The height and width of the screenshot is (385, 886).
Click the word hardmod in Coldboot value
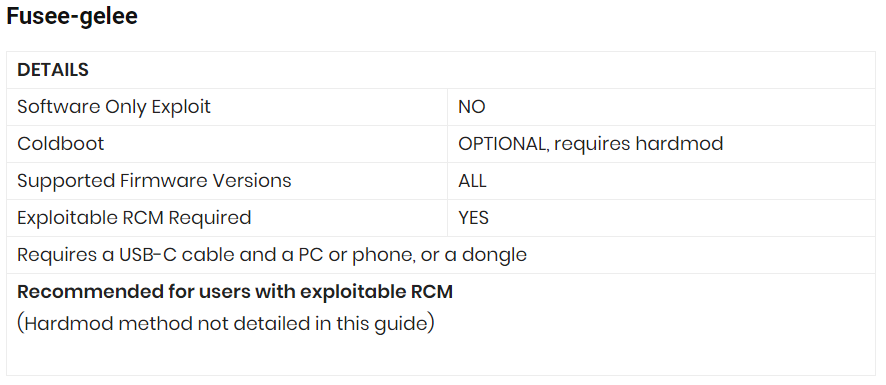tap(679, 144)
